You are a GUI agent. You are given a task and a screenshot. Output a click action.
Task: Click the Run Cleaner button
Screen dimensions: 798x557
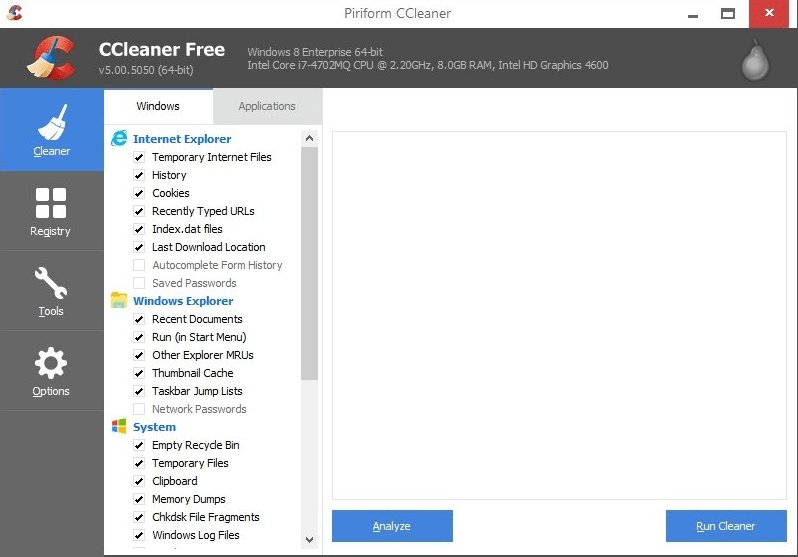726,526
